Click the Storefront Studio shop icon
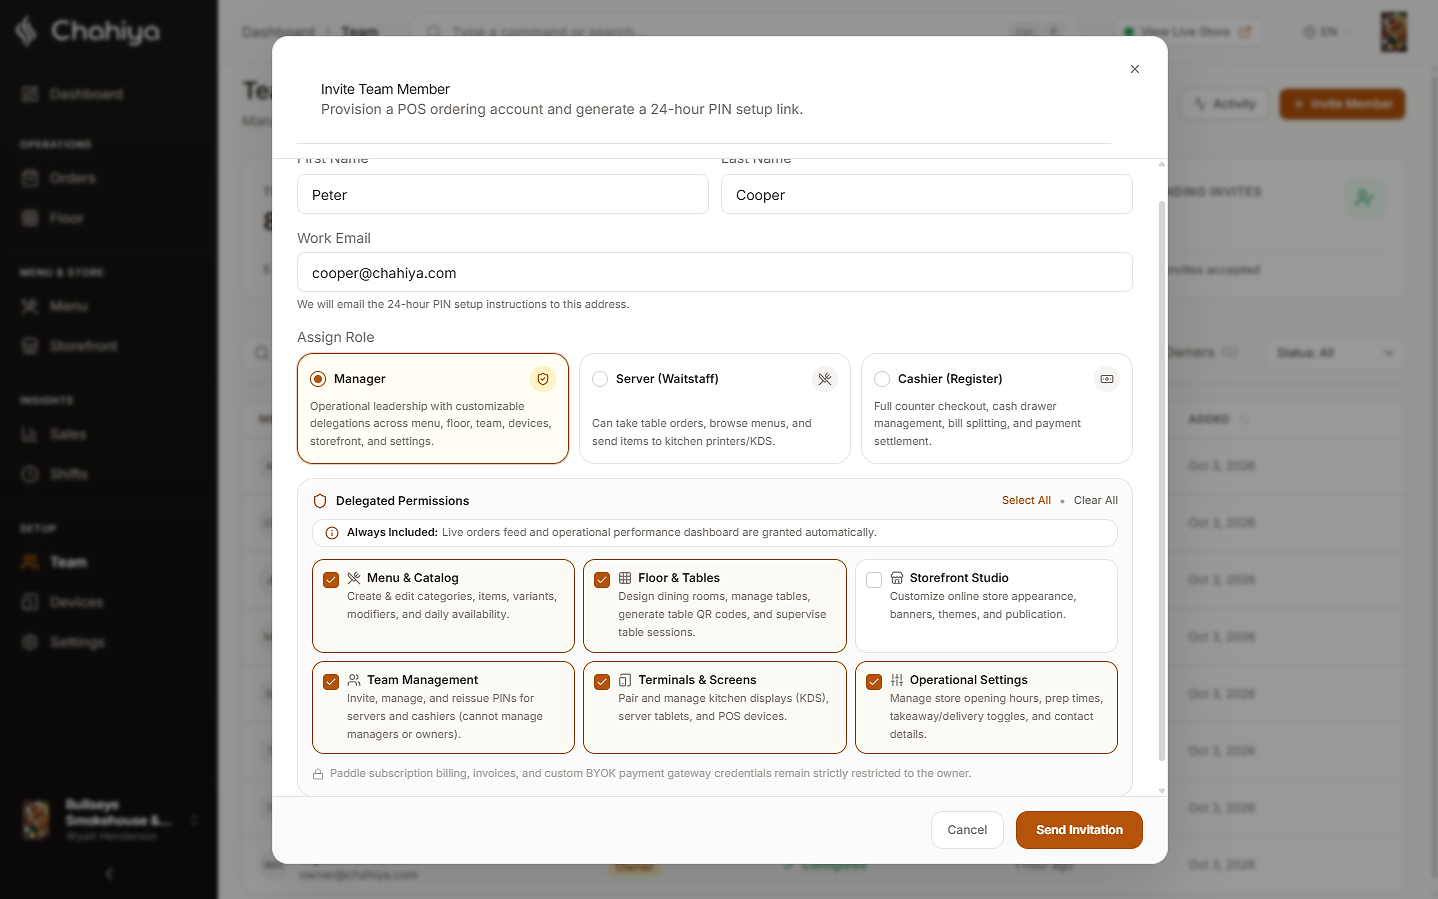Screen dimensions: 1438x899 tap(897, 578)
